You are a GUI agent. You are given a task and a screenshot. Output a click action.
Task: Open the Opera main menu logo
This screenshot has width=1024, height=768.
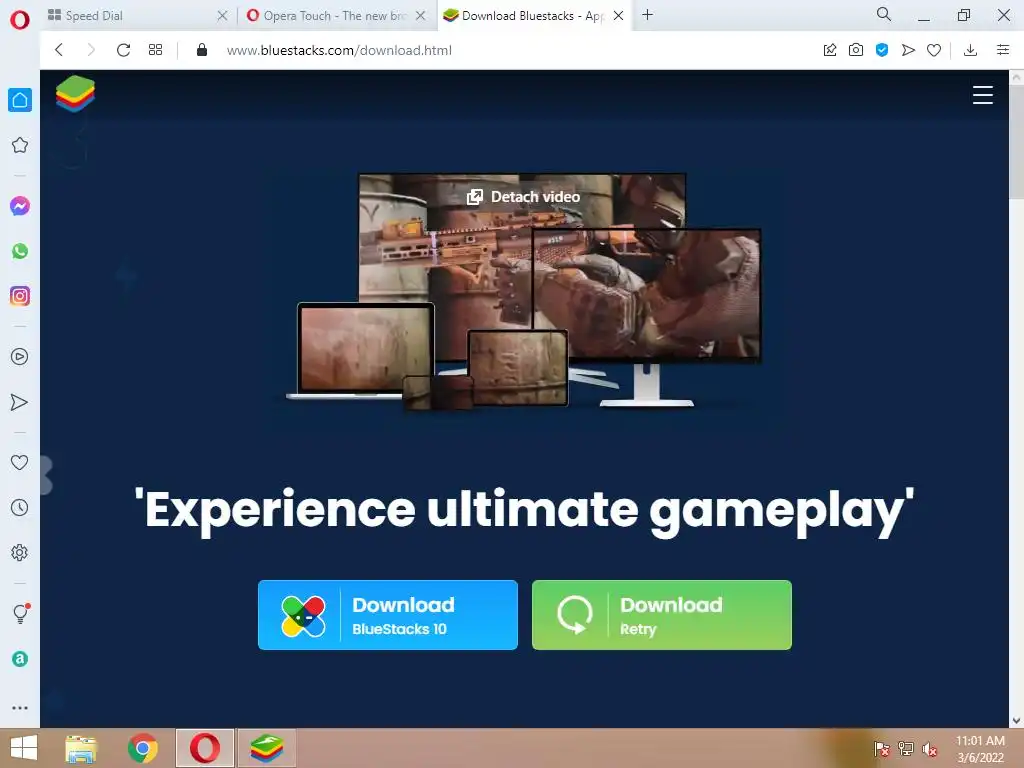point(20,20)
